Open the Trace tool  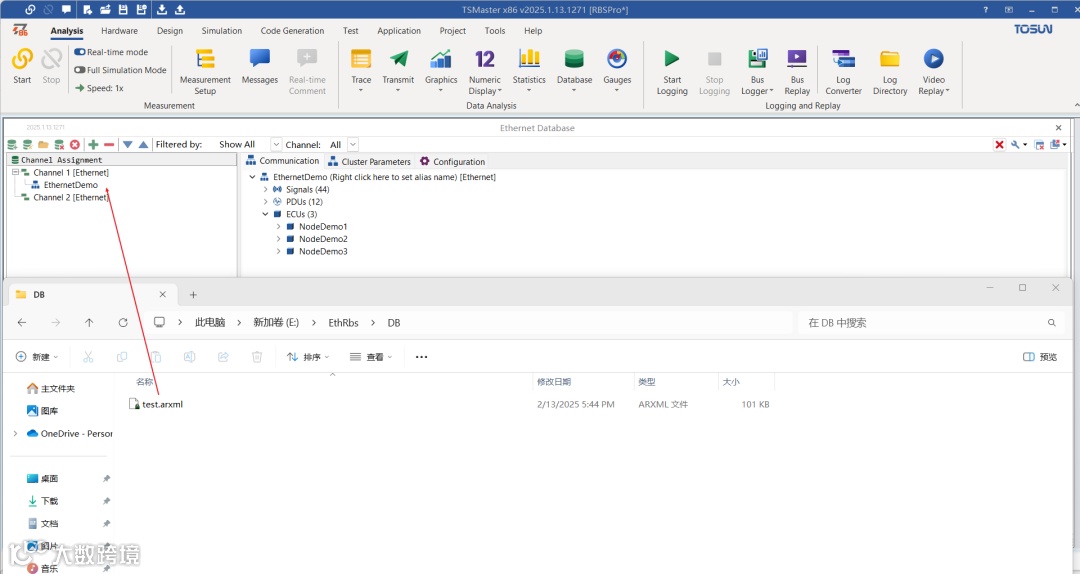[x=361, y=70]
